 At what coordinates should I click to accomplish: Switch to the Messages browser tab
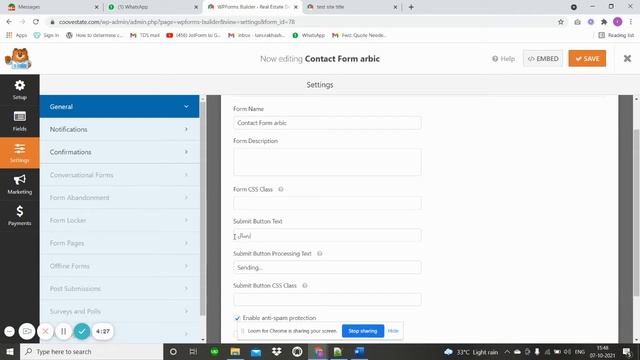point(53,7)
